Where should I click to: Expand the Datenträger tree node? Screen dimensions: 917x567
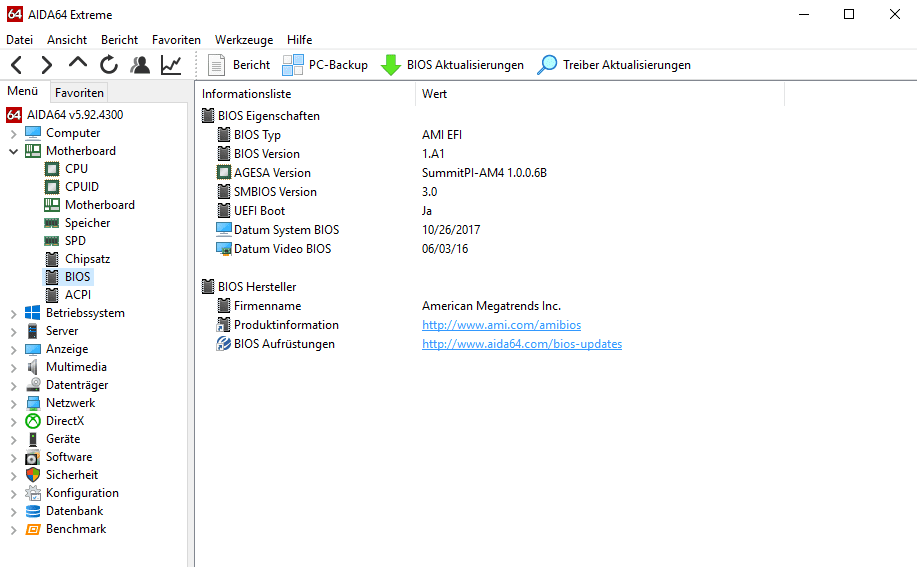coord(13,386)
